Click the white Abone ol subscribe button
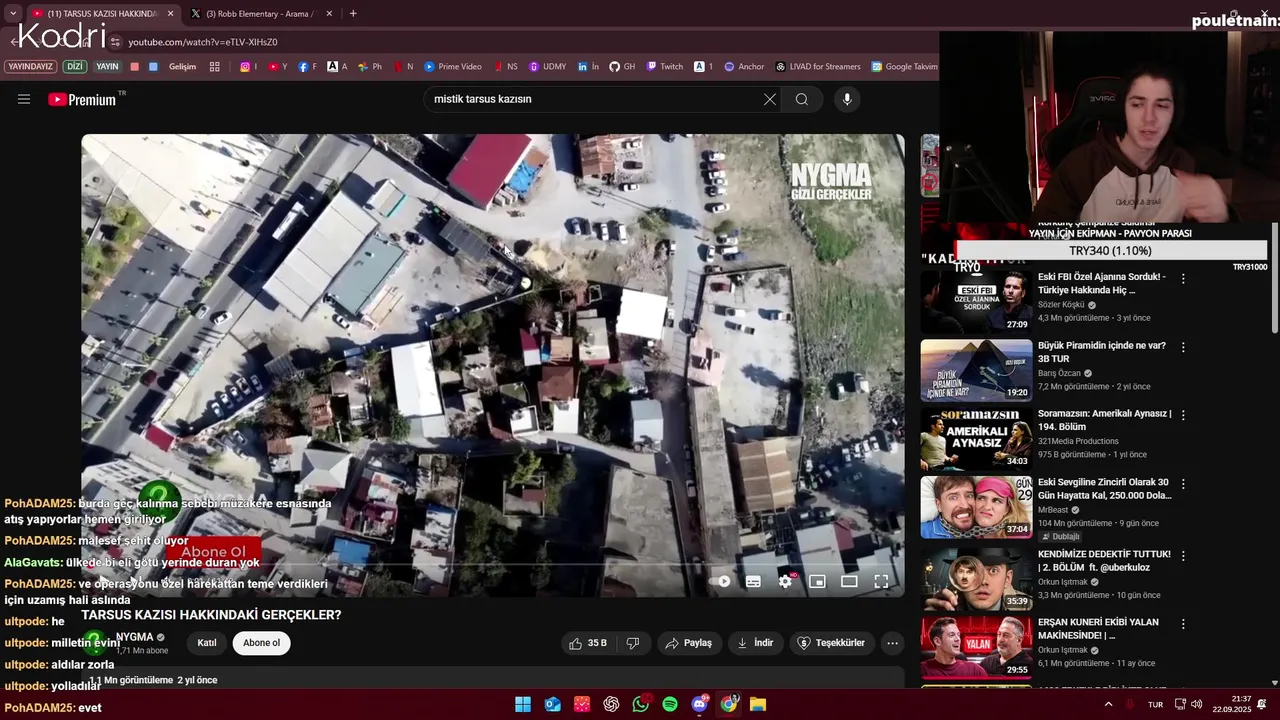 point(261,643)
